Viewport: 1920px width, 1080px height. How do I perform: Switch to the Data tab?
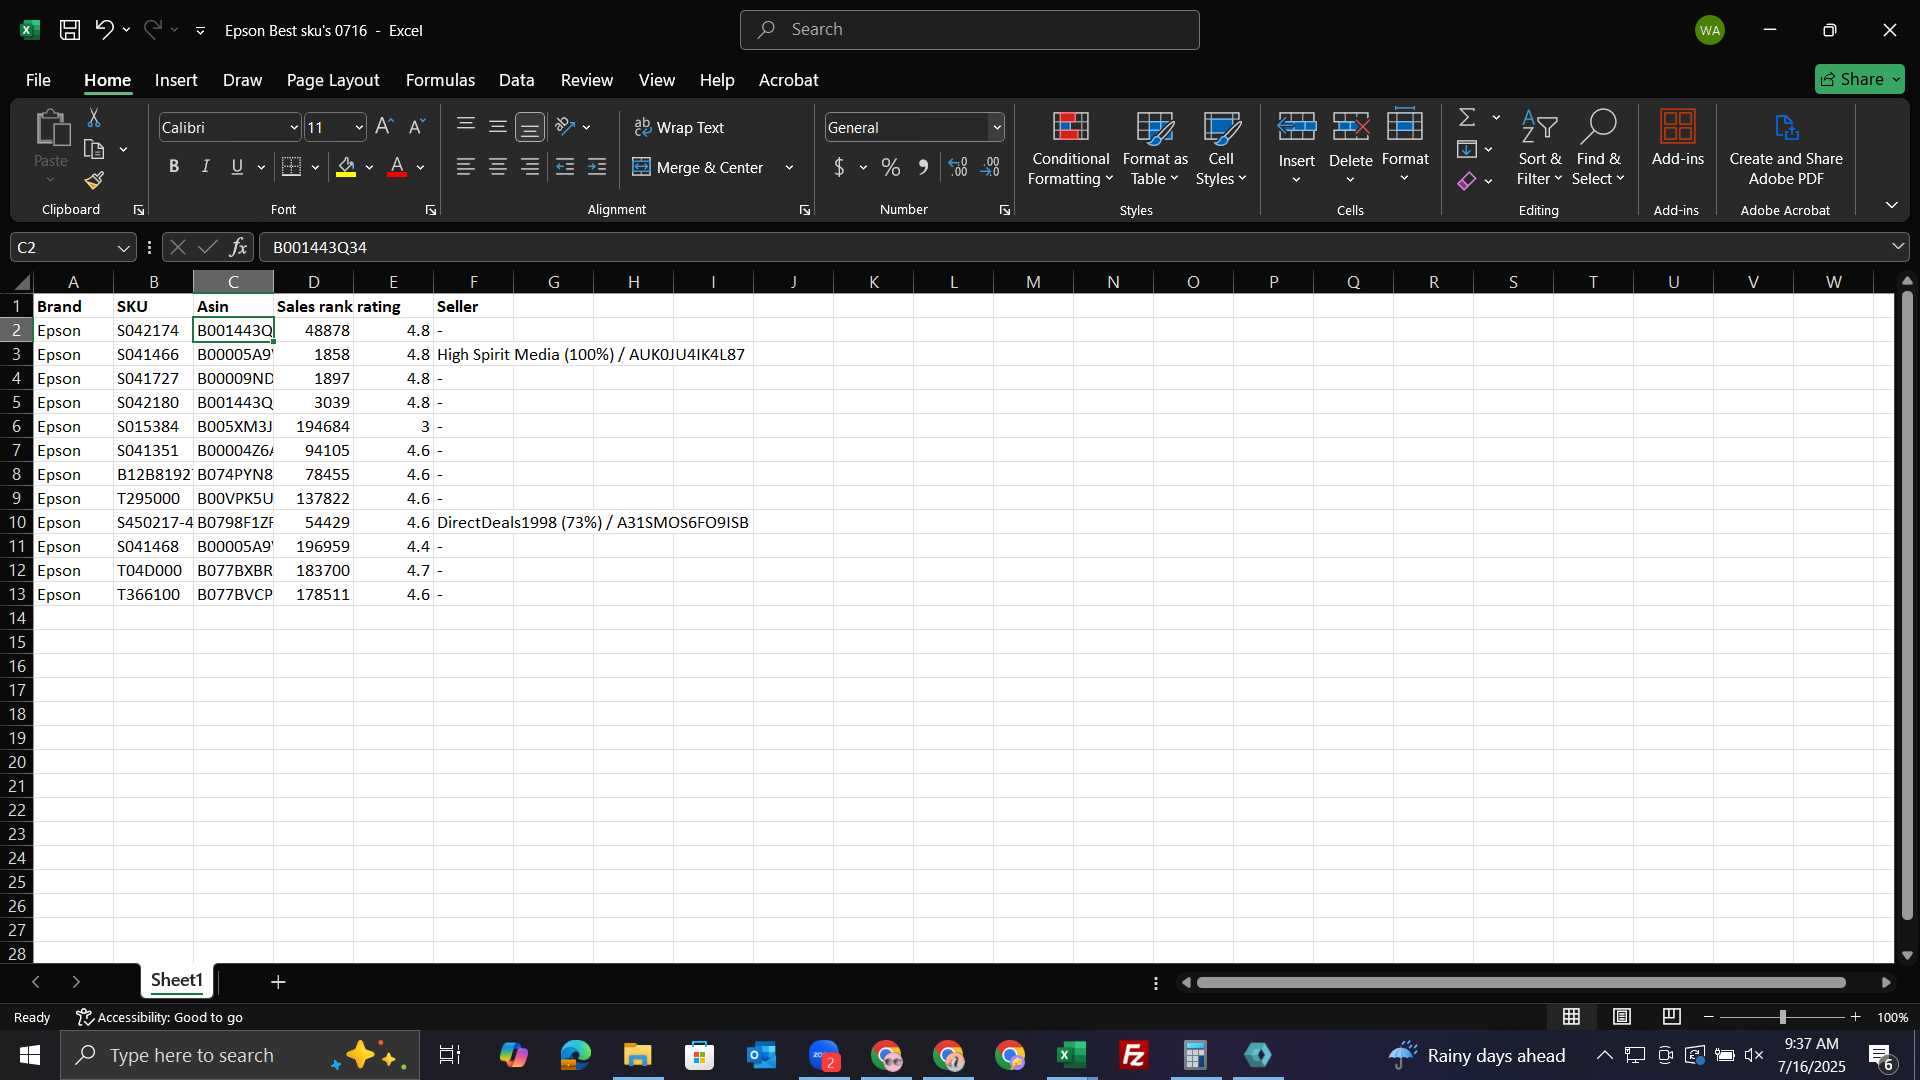pyautogui.click(x=516, y=80)
